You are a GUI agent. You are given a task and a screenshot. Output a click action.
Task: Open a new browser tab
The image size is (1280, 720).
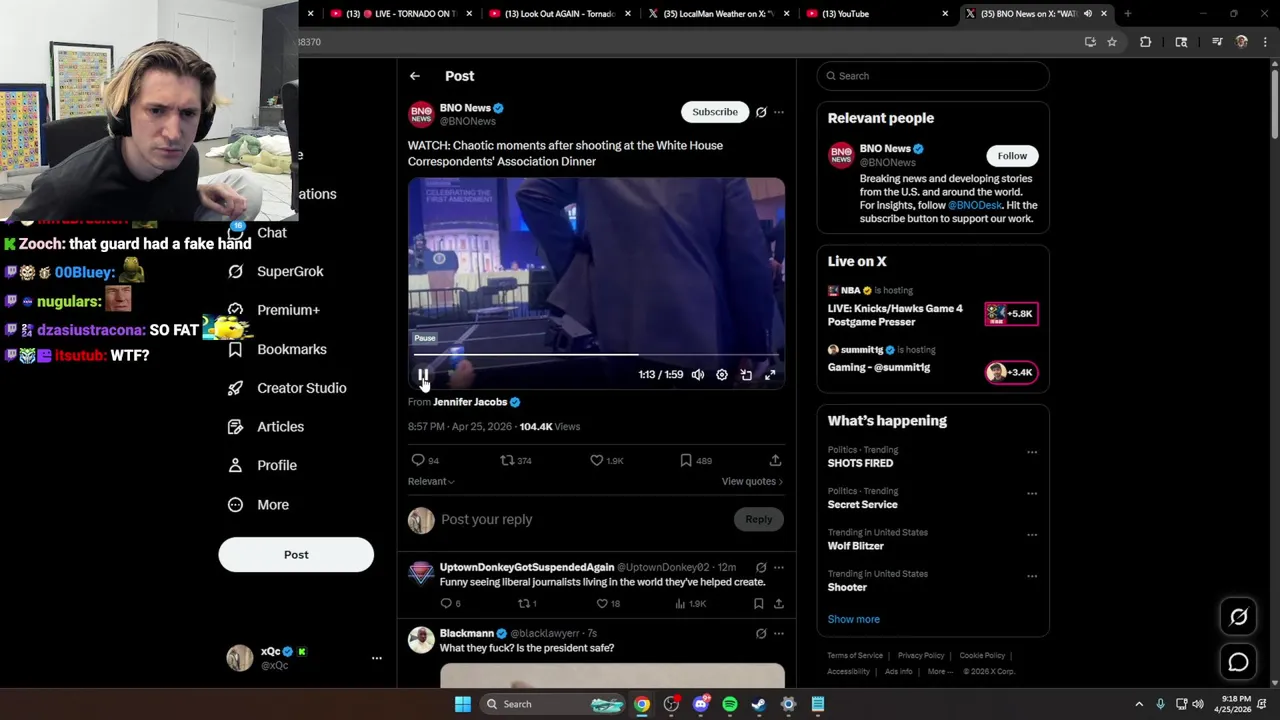click(1127, 14)
